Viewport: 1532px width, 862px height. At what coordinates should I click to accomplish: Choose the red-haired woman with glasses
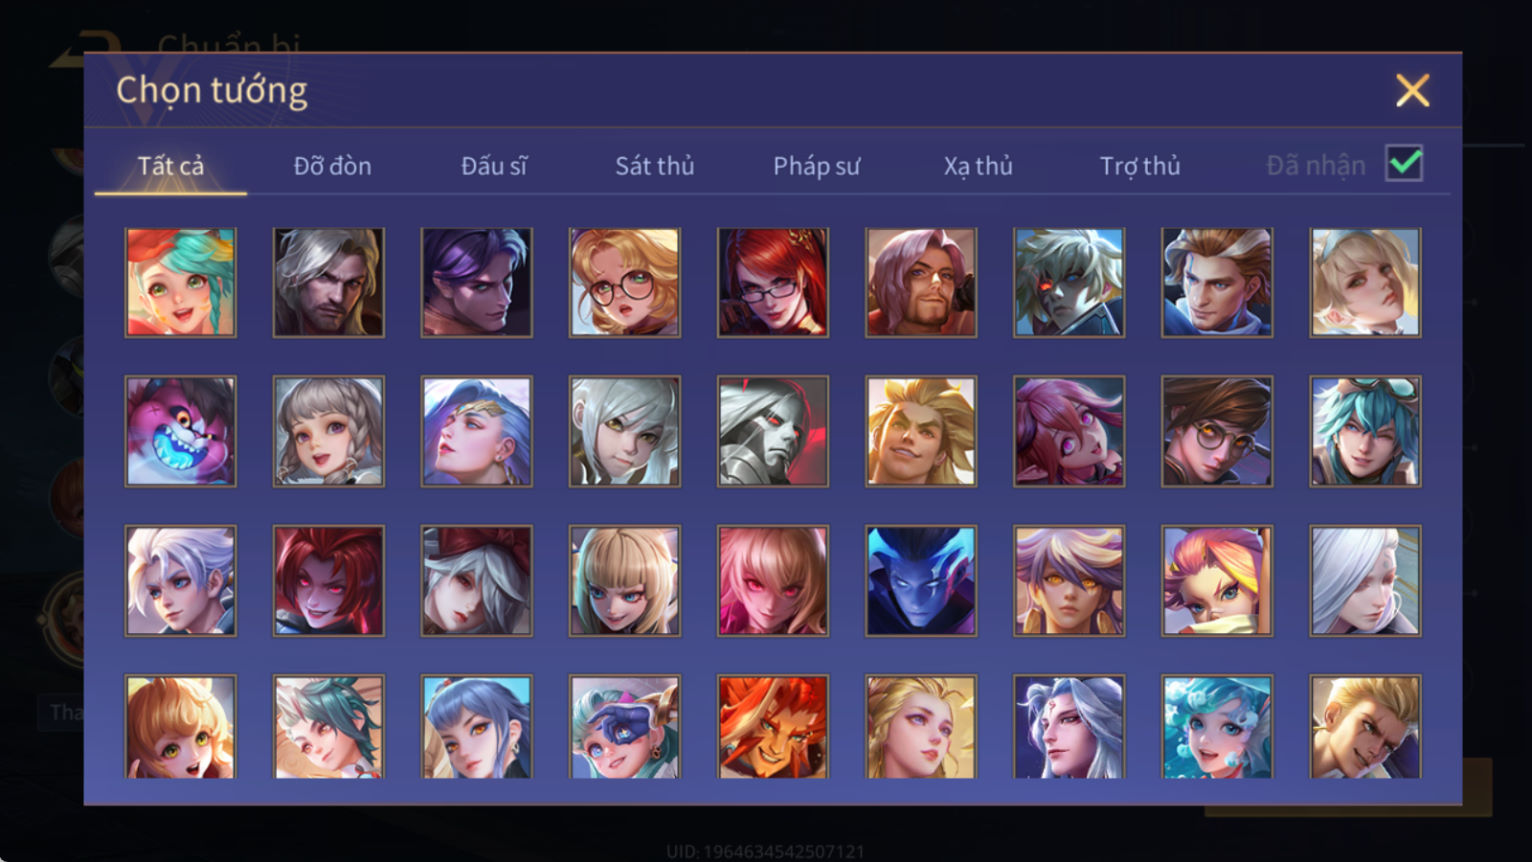[773, 282]
